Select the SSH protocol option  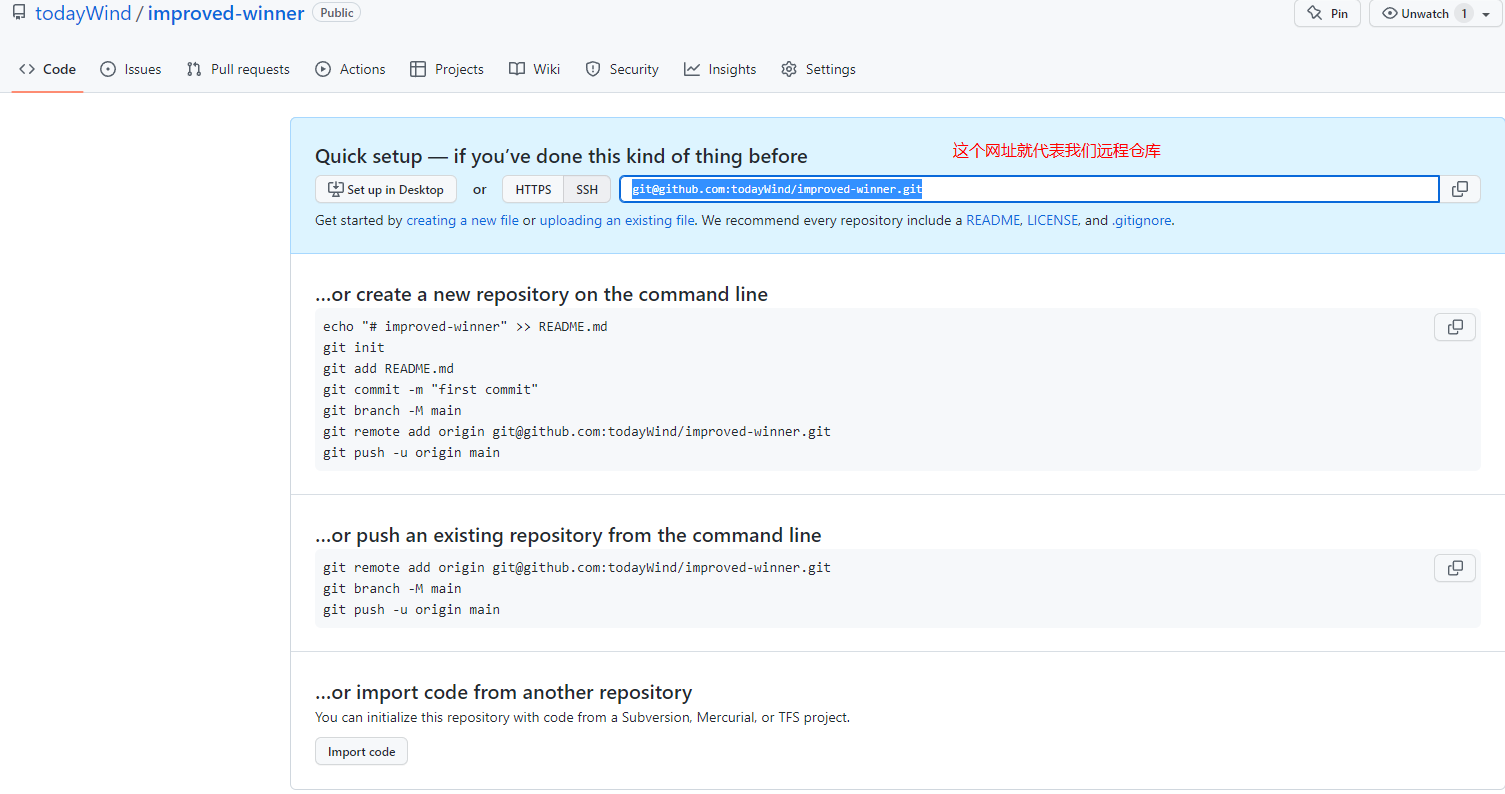click(587, 189)
